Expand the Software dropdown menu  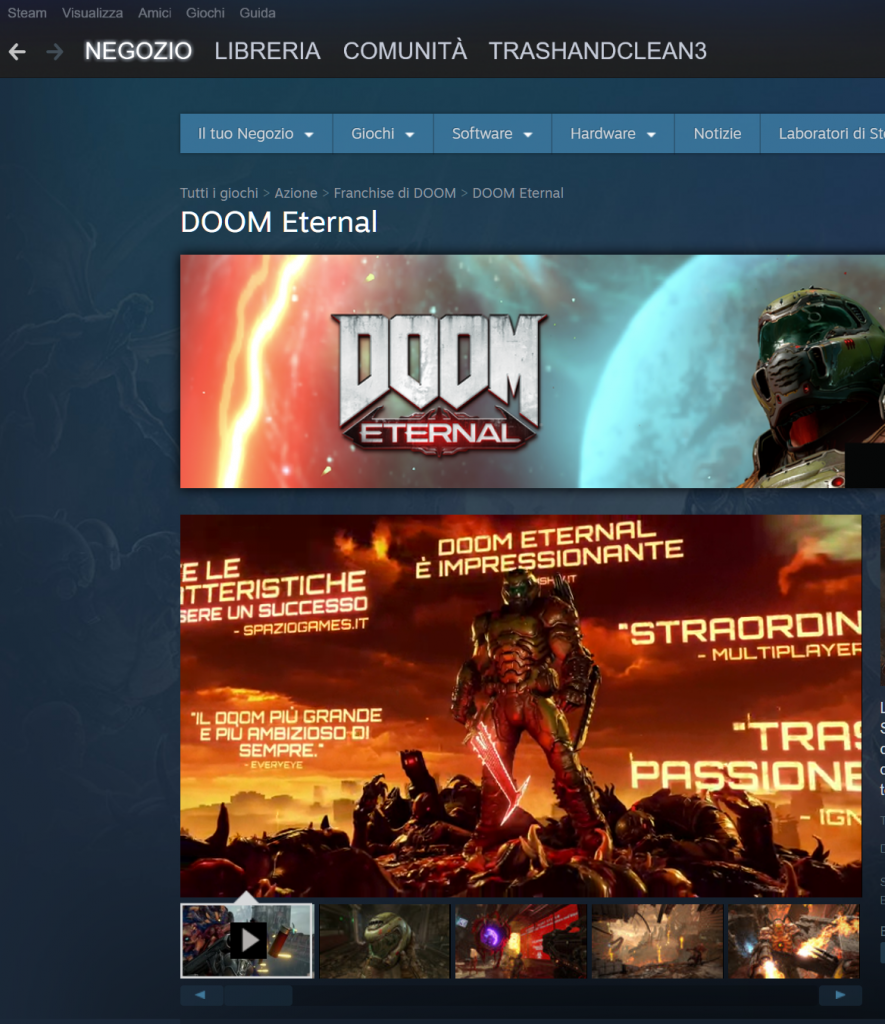click(492, 134)
